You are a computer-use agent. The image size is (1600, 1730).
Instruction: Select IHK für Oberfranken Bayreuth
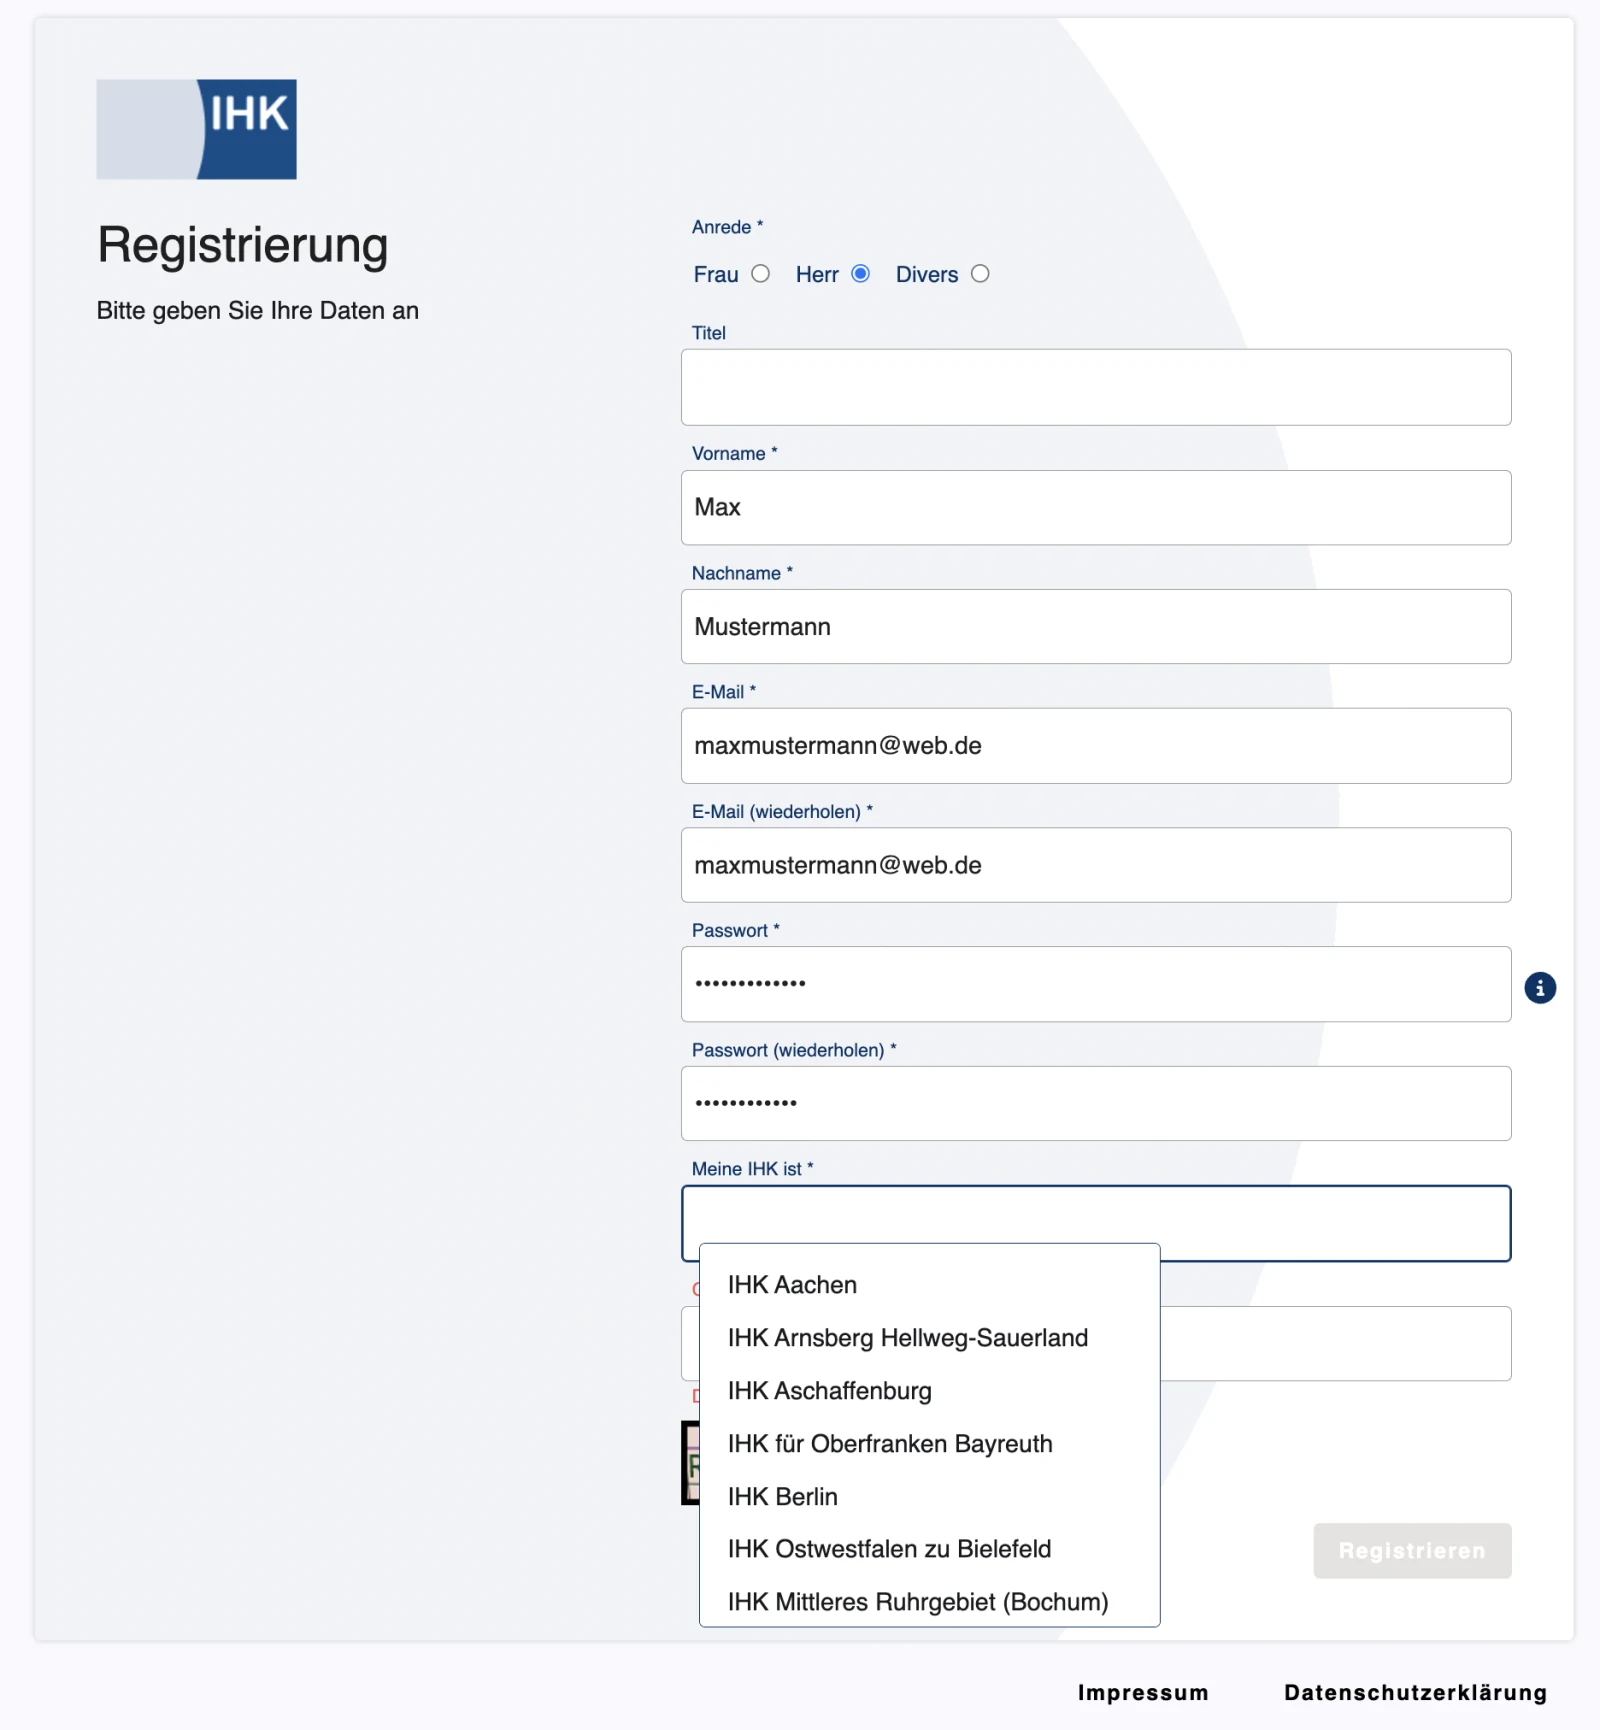pyautogui.click(x=930, y=1444)
